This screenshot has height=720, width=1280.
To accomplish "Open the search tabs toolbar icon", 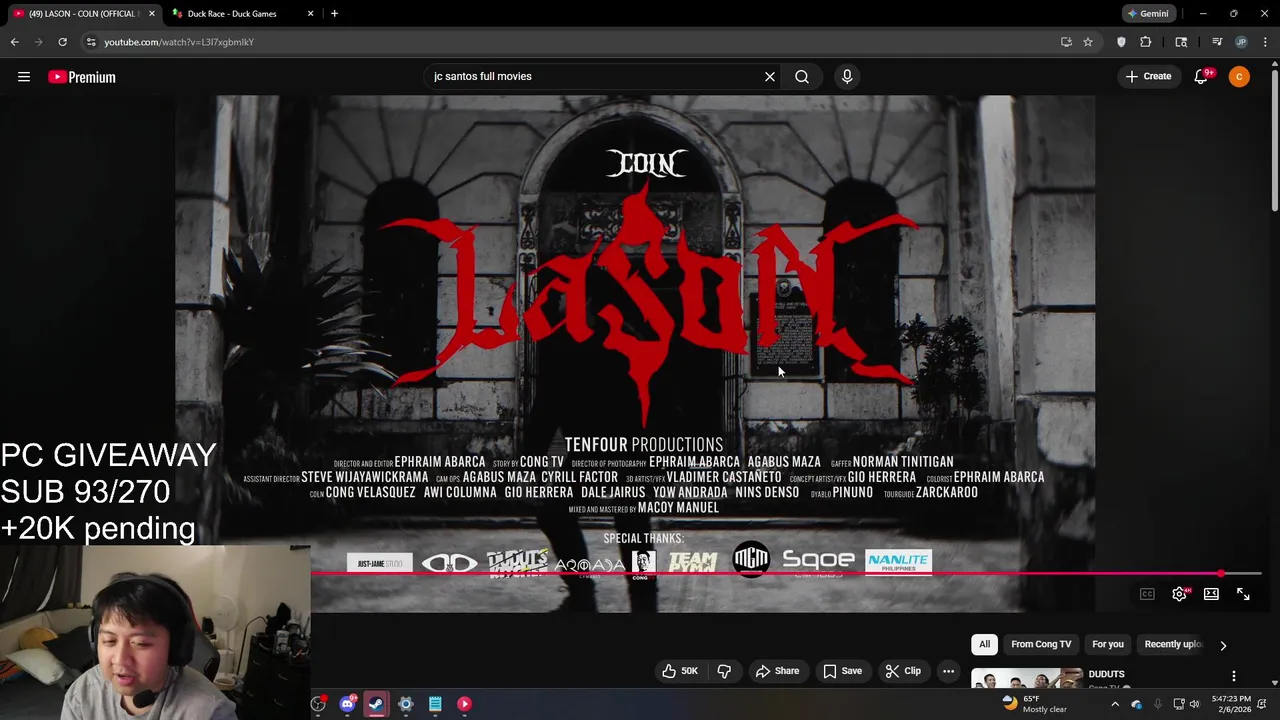I will coord(1181,42).
